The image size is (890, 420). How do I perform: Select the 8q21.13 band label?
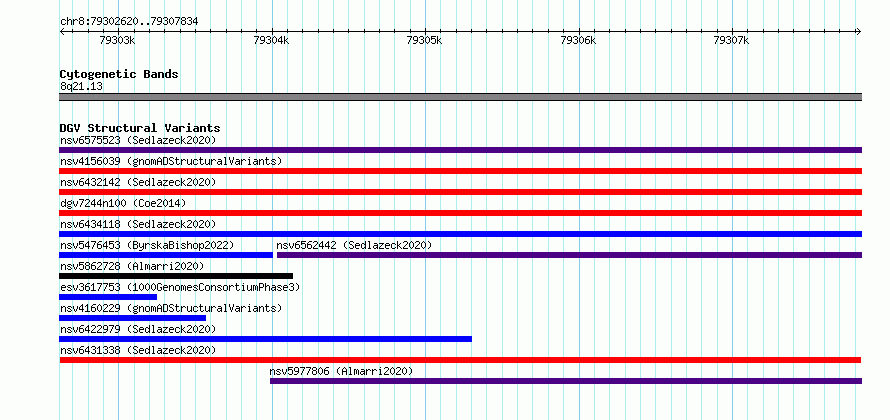pyautogui.click(x=81, y=86)
